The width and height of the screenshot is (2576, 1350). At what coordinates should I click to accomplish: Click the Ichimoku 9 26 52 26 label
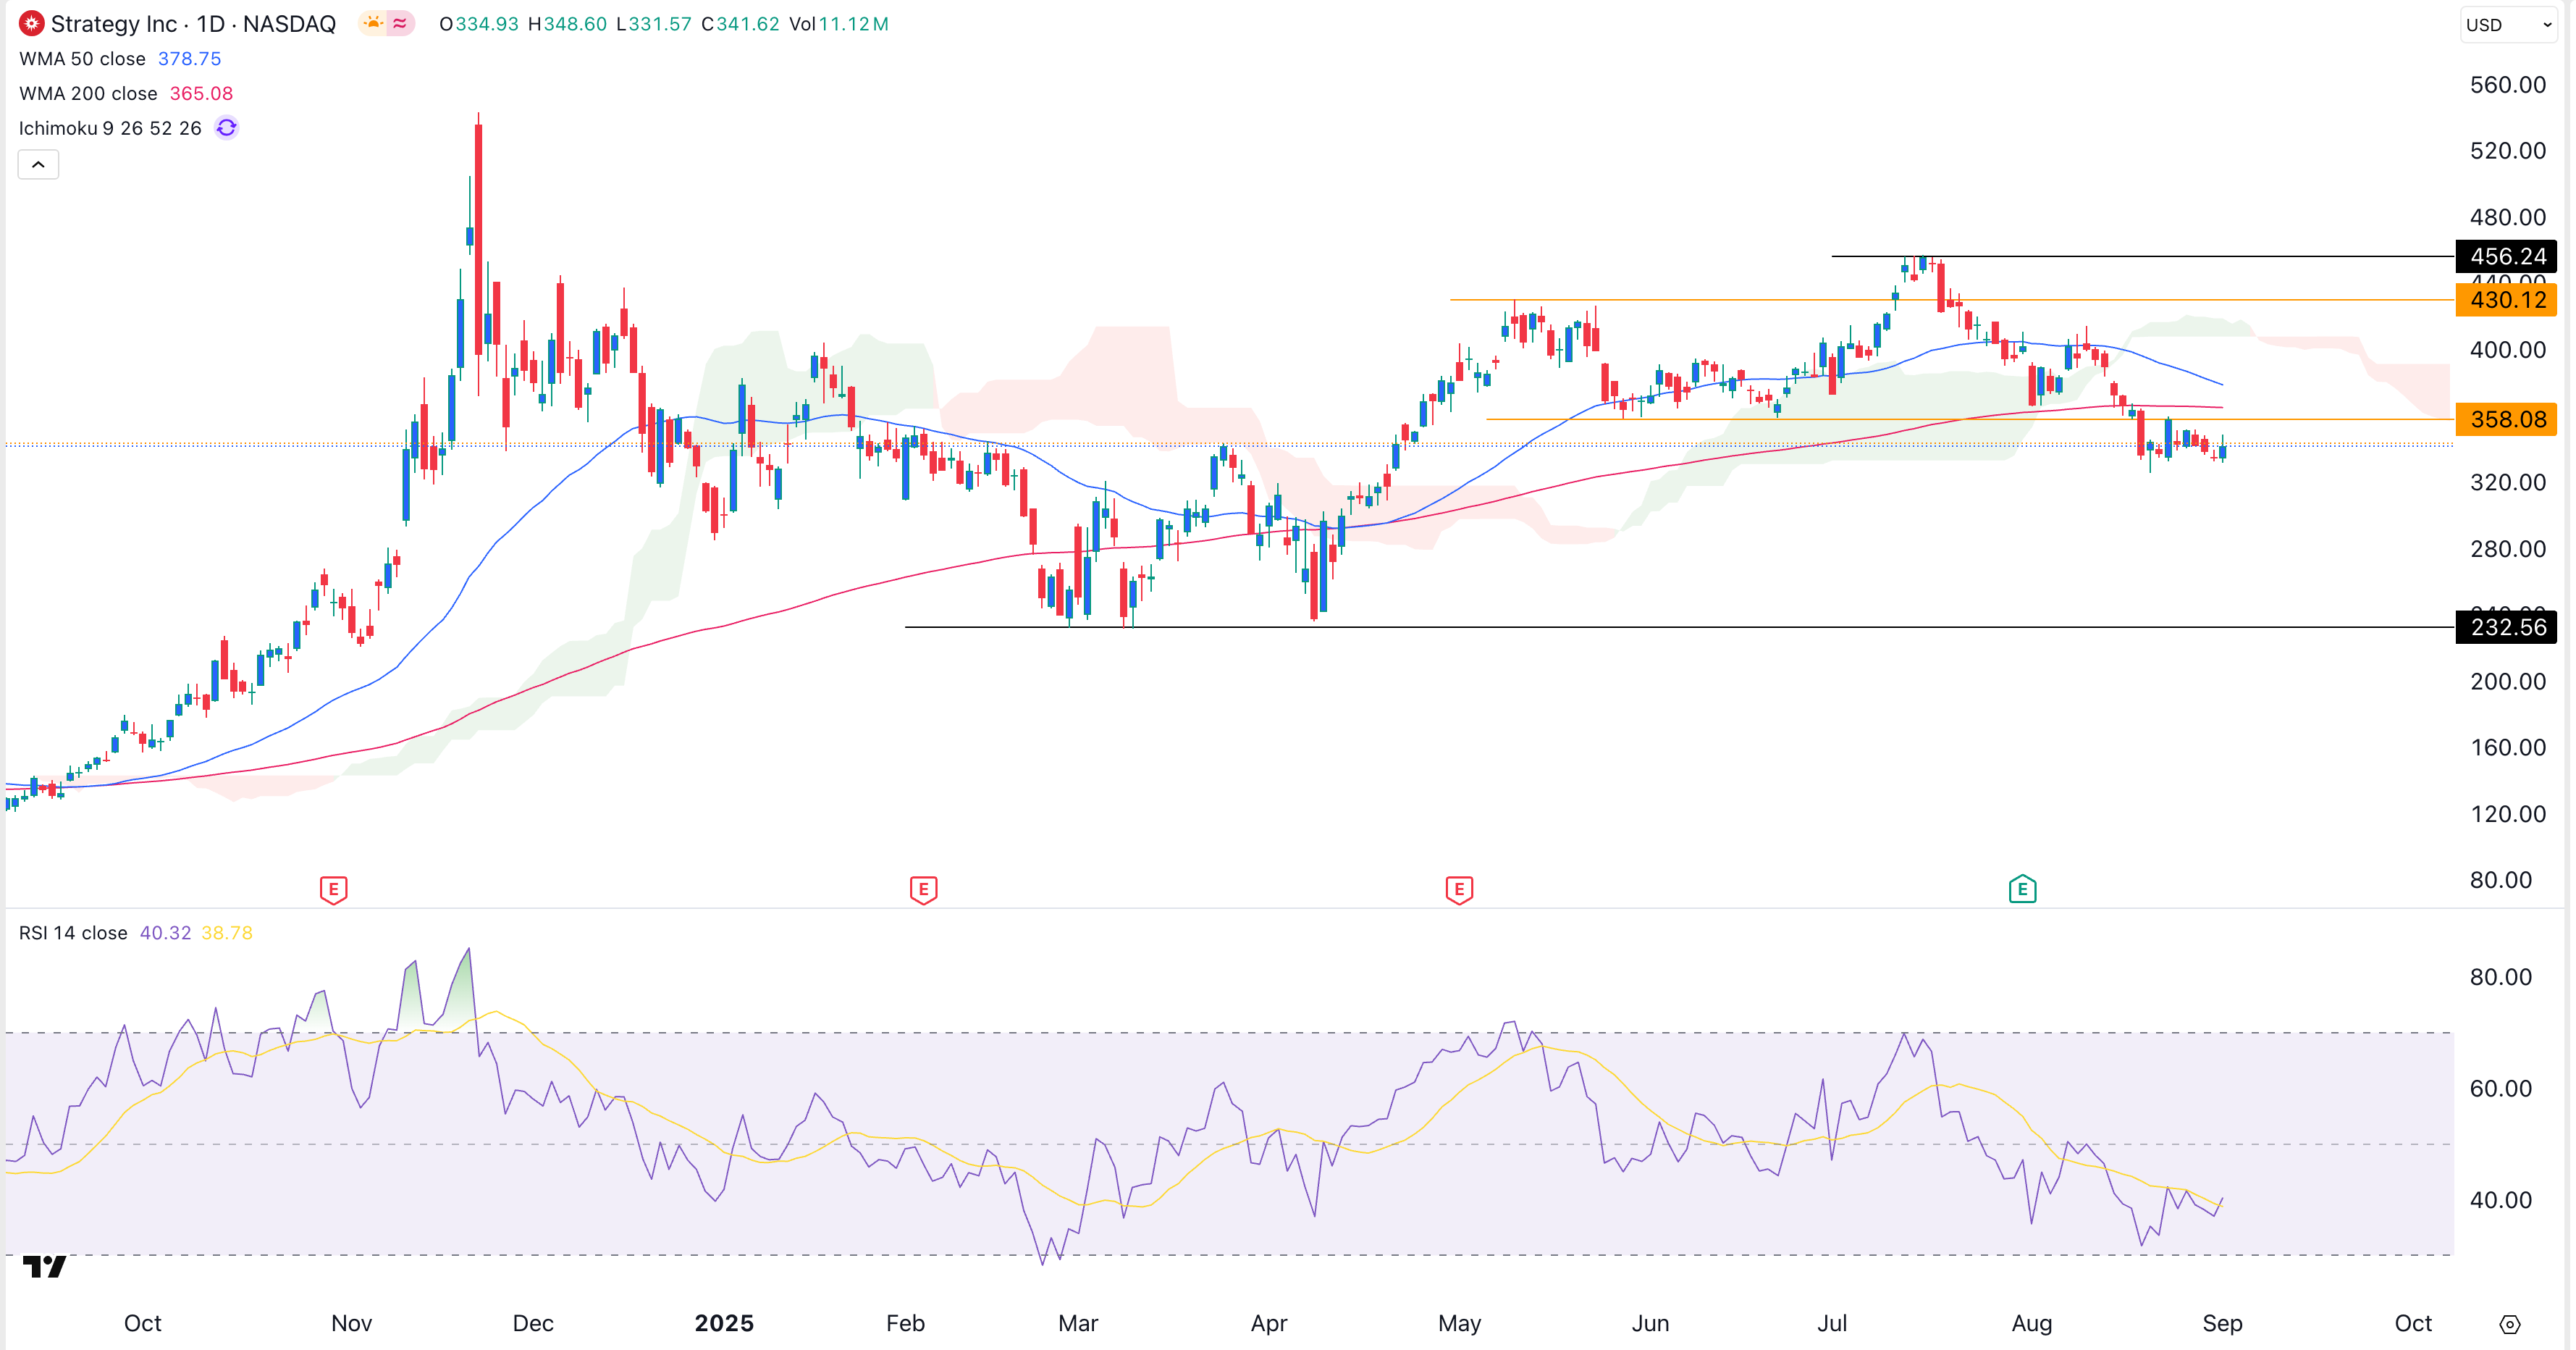(x=110, y=128)
